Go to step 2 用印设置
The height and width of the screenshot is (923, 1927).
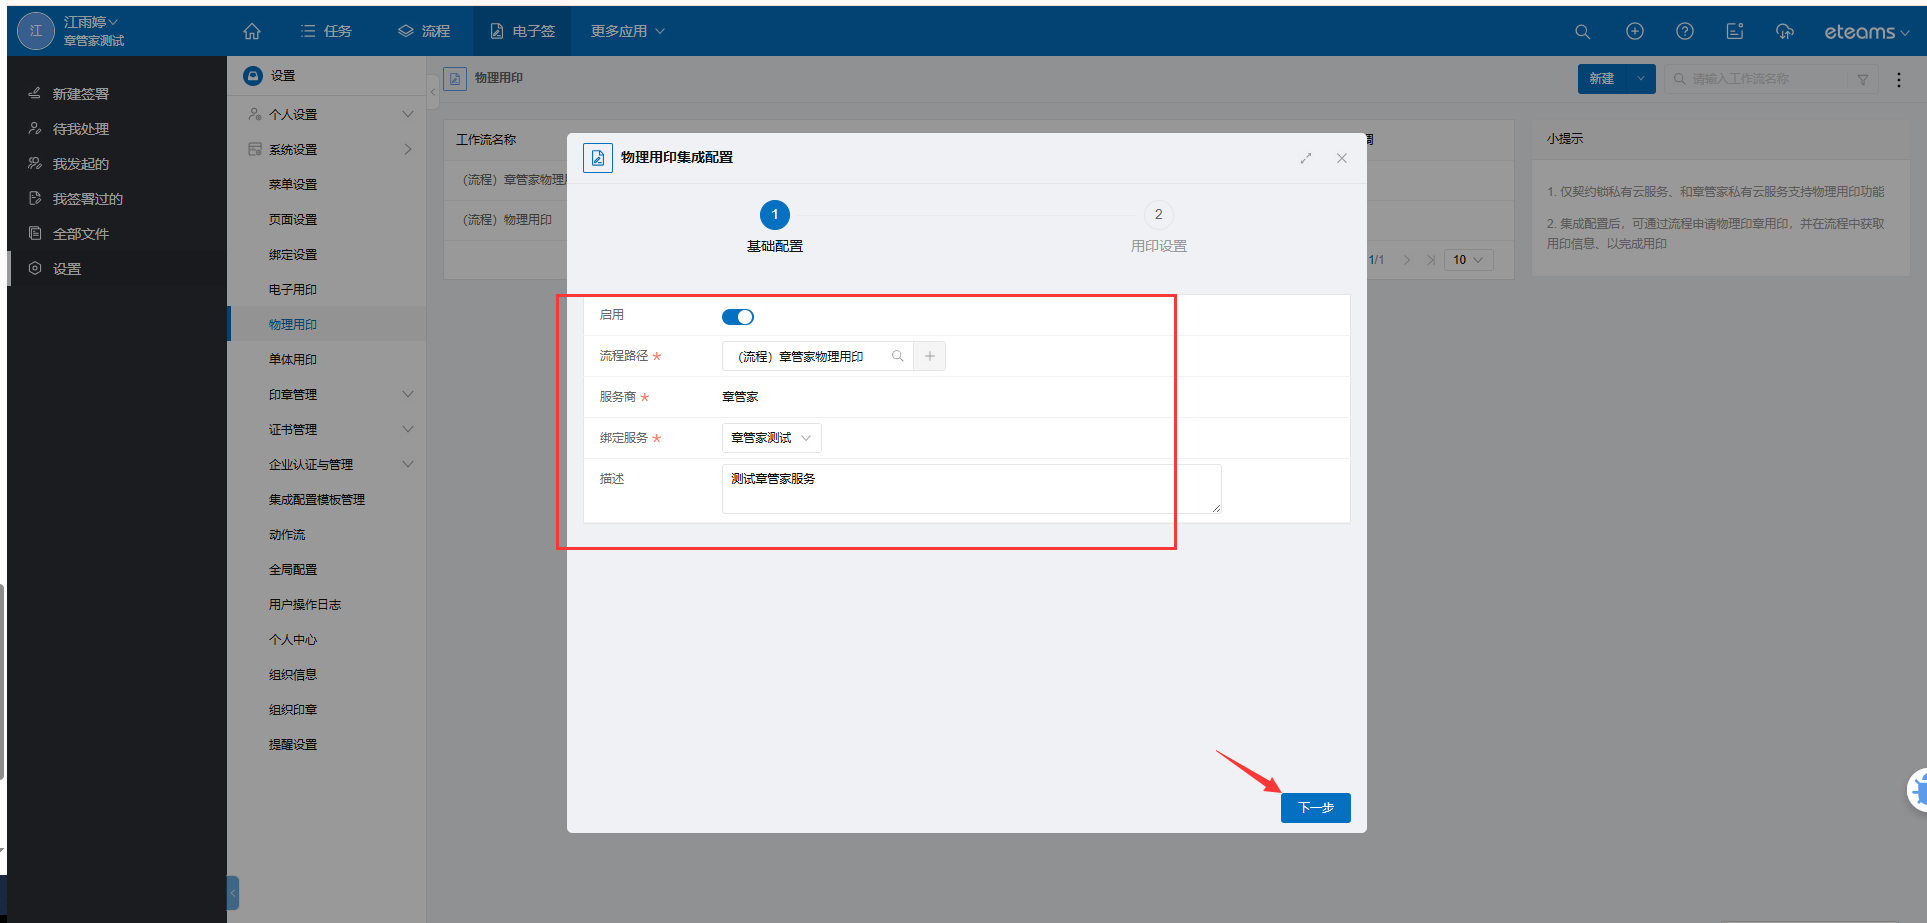coord(1159,215)
